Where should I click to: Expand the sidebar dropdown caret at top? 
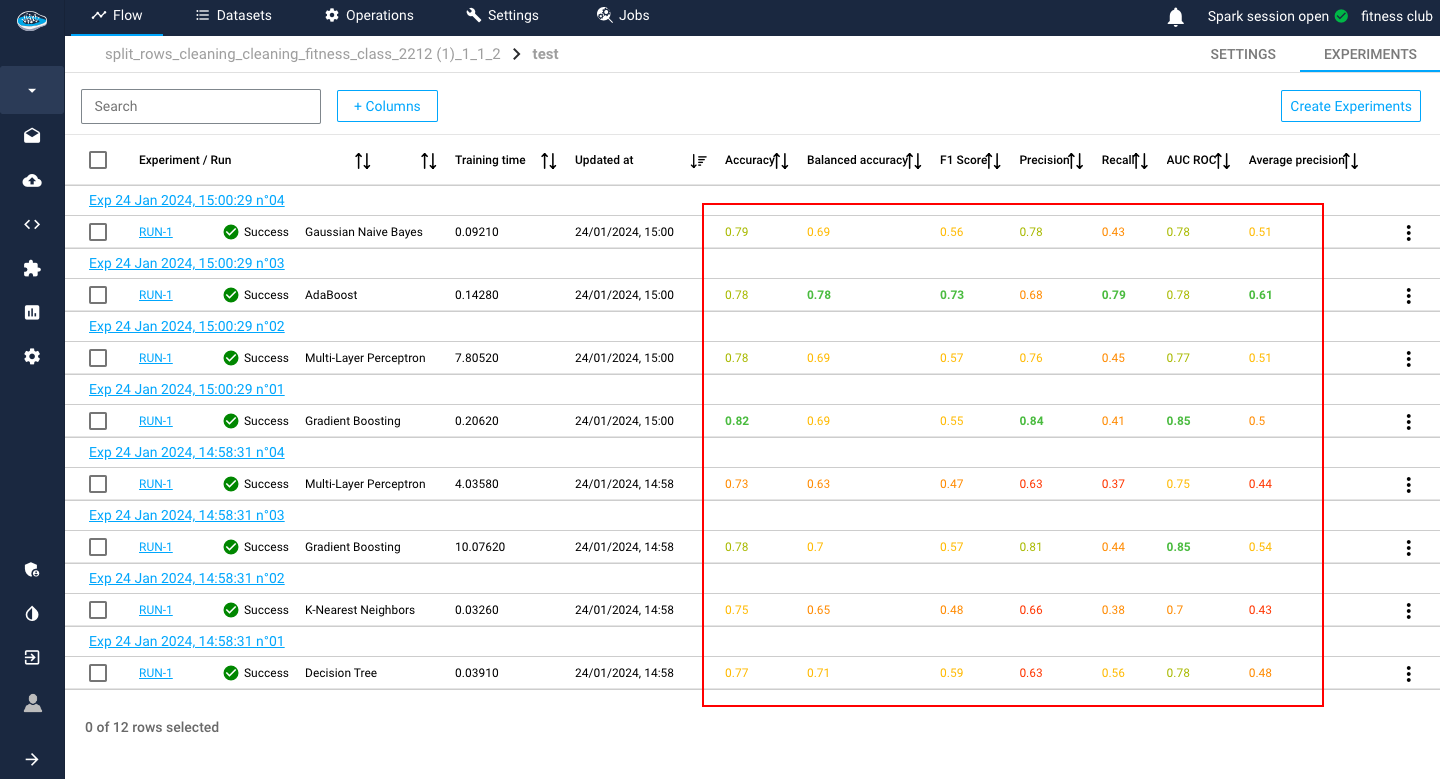pos(32,91)
